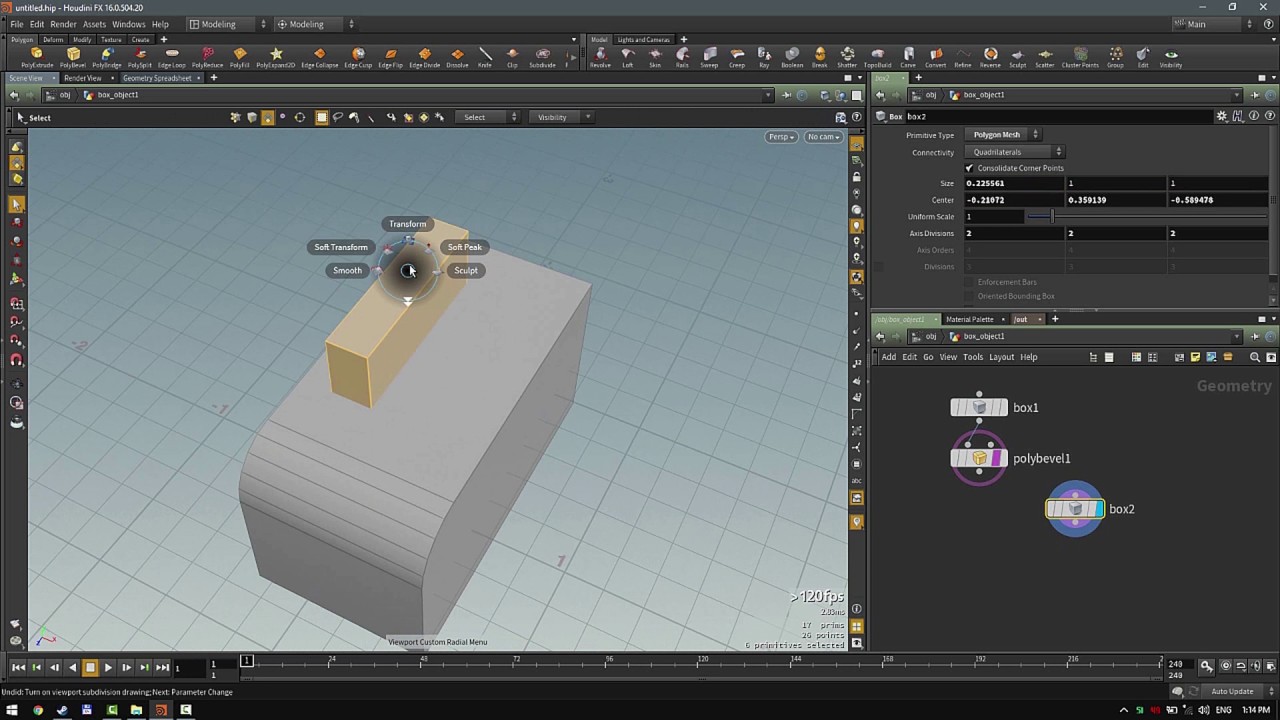This screenshot has width=1280, height=720.
Task: Click the play forward button
Action: point(108,667)
